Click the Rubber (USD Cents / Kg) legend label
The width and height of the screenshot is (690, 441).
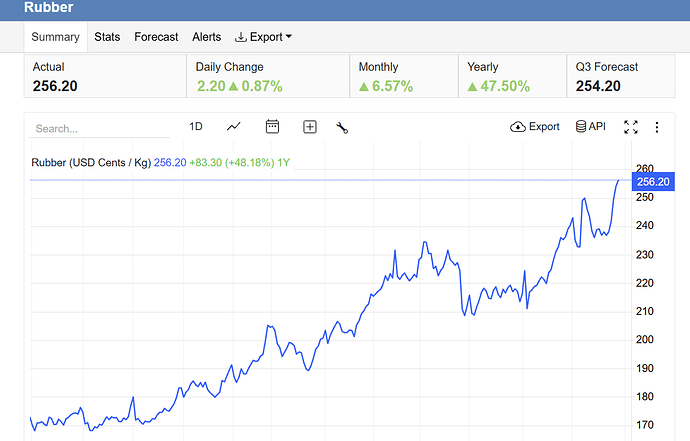pyautogui.click(x=91, y=163)
